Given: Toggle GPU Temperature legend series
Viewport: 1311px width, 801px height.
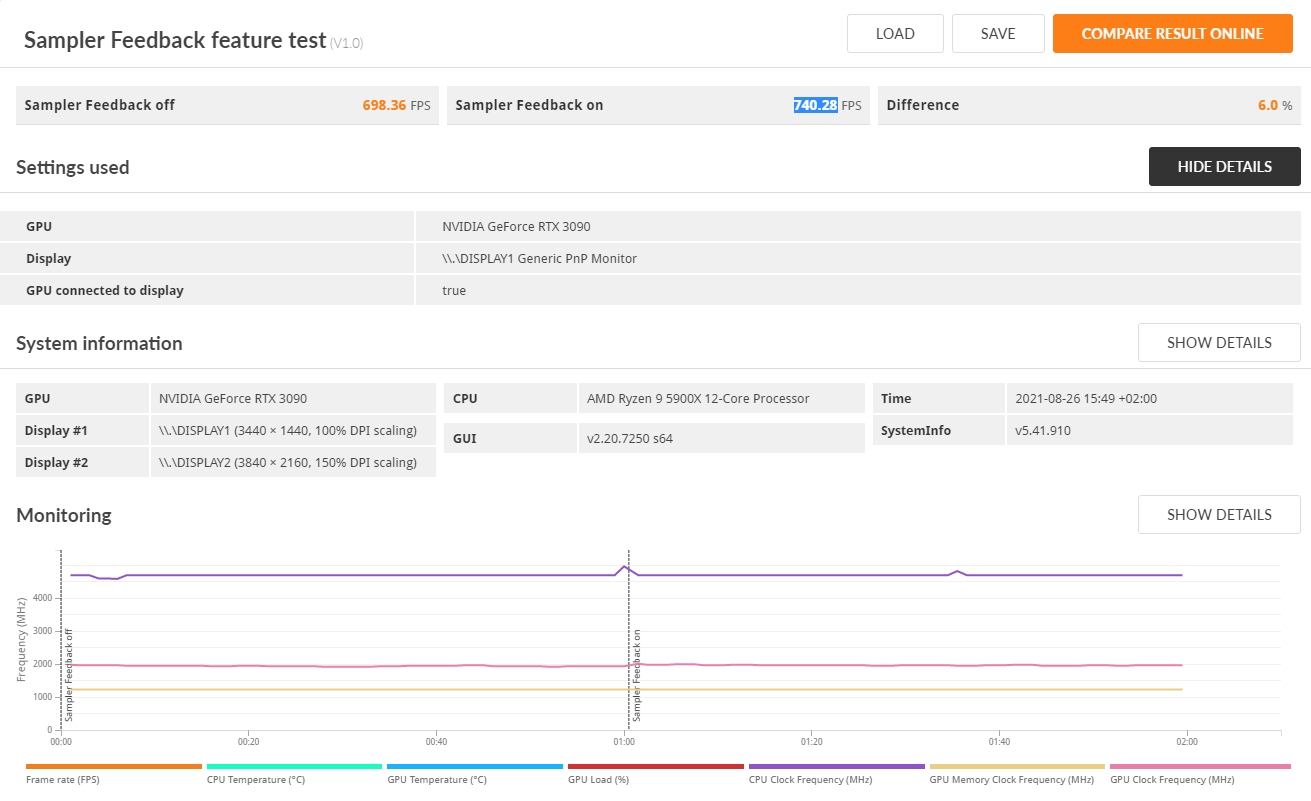Looking at the screenshot, I should click(474, 775).
